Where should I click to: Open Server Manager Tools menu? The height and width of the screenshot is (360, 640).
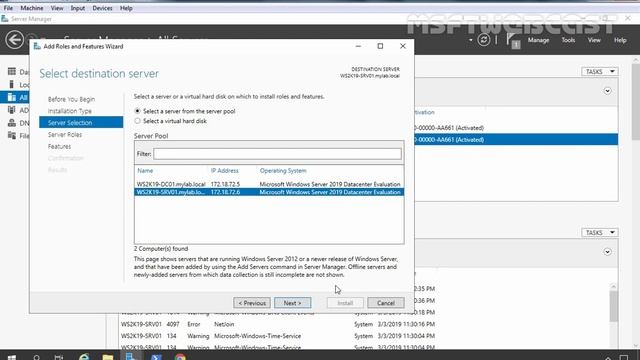point(568,40)
